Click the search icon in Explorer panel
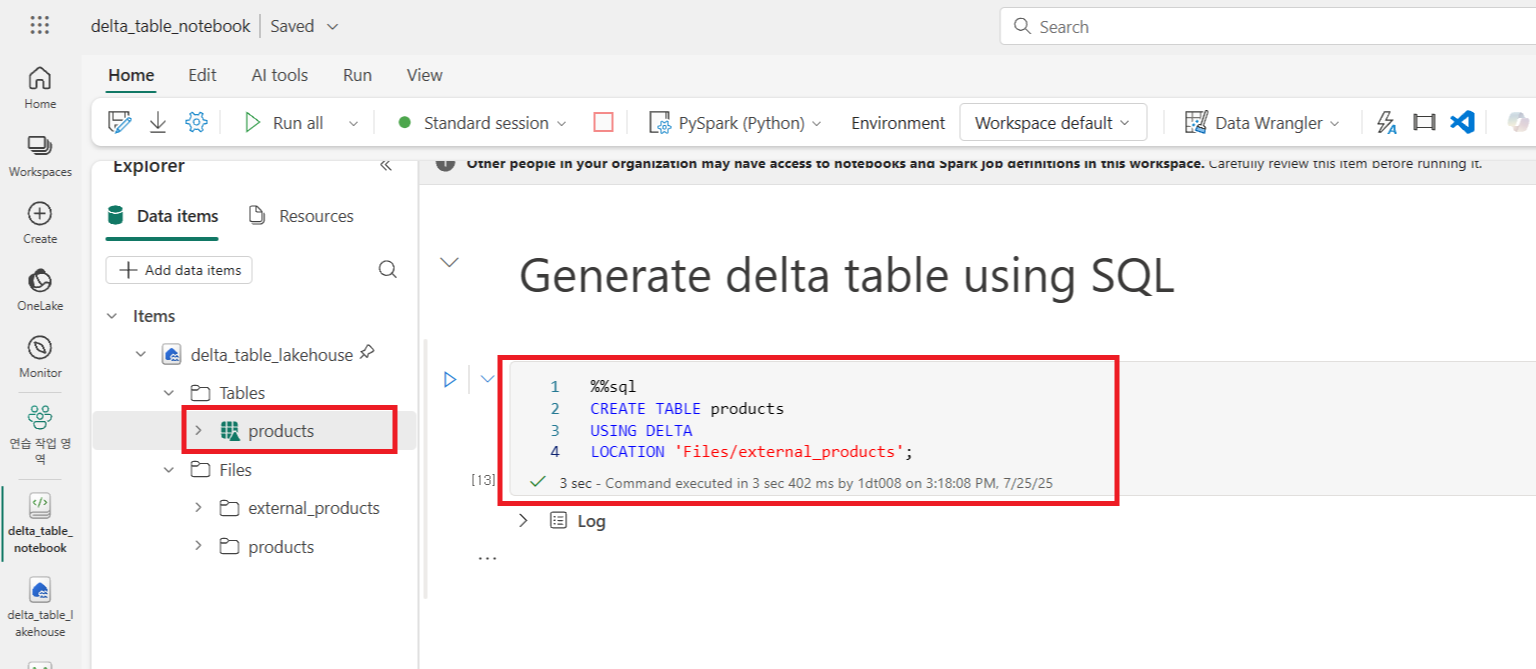 point(388,269)
